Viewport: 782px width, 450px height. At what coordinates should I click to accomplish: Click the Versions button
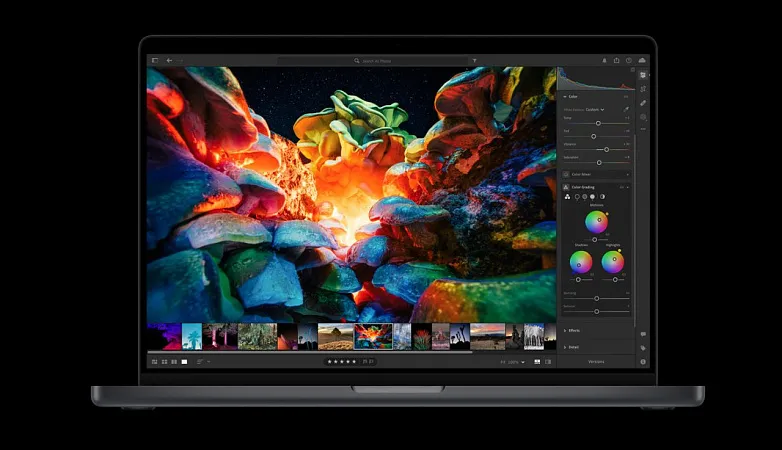(596, 361)
